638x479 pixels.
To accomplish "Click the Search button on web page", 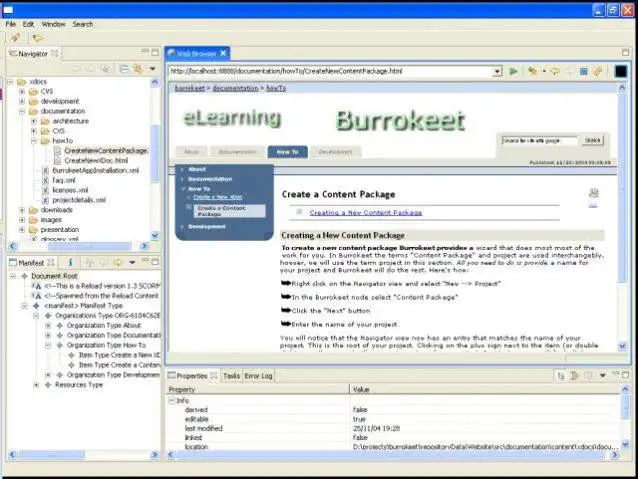I will pos(592,140).
